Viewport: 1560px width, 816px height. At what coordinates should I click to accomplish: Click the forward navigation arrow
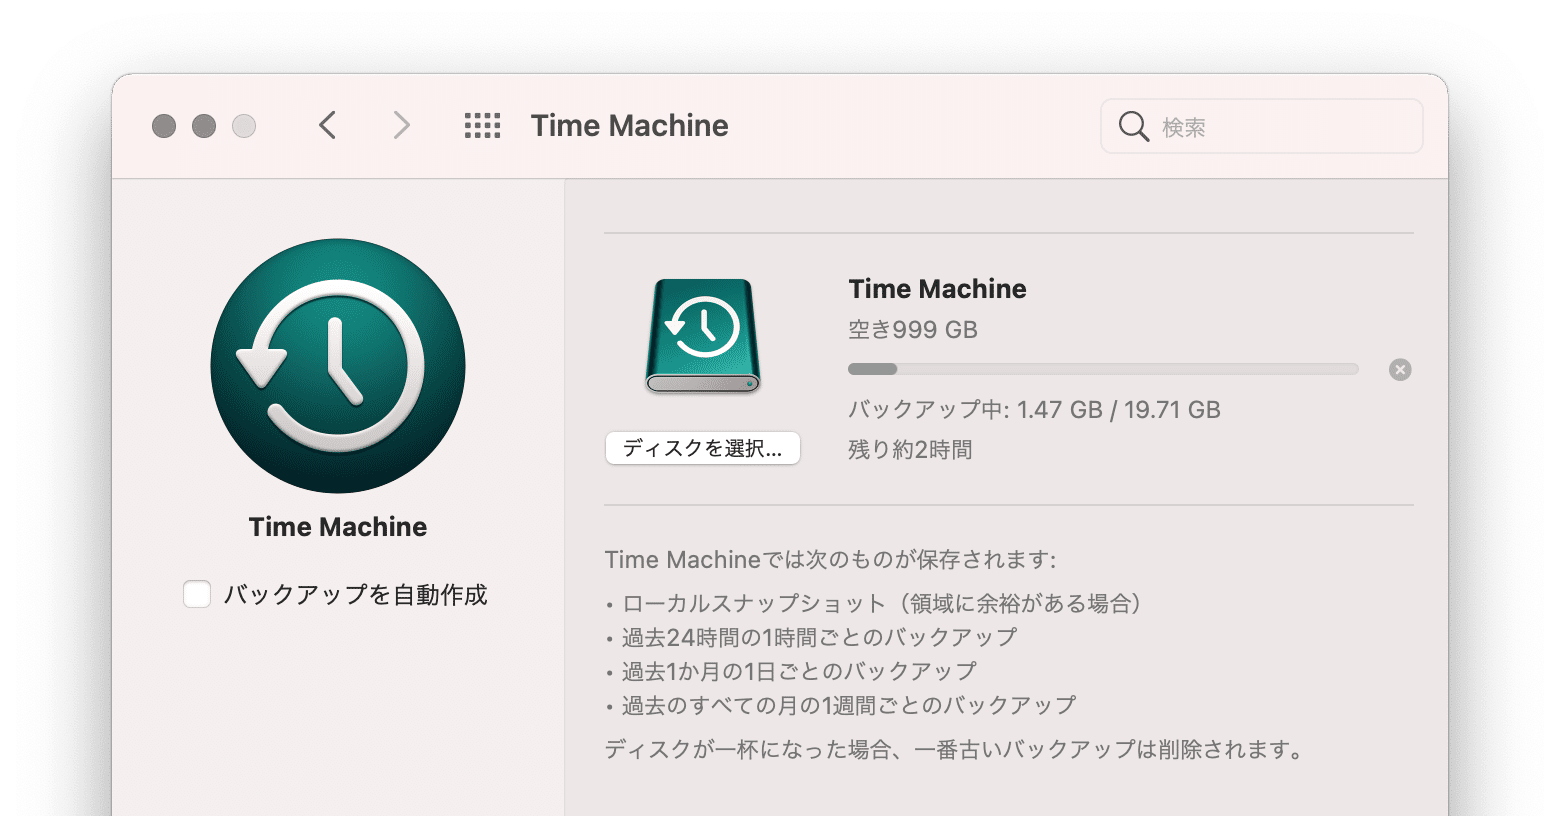[x=400, y=125]
